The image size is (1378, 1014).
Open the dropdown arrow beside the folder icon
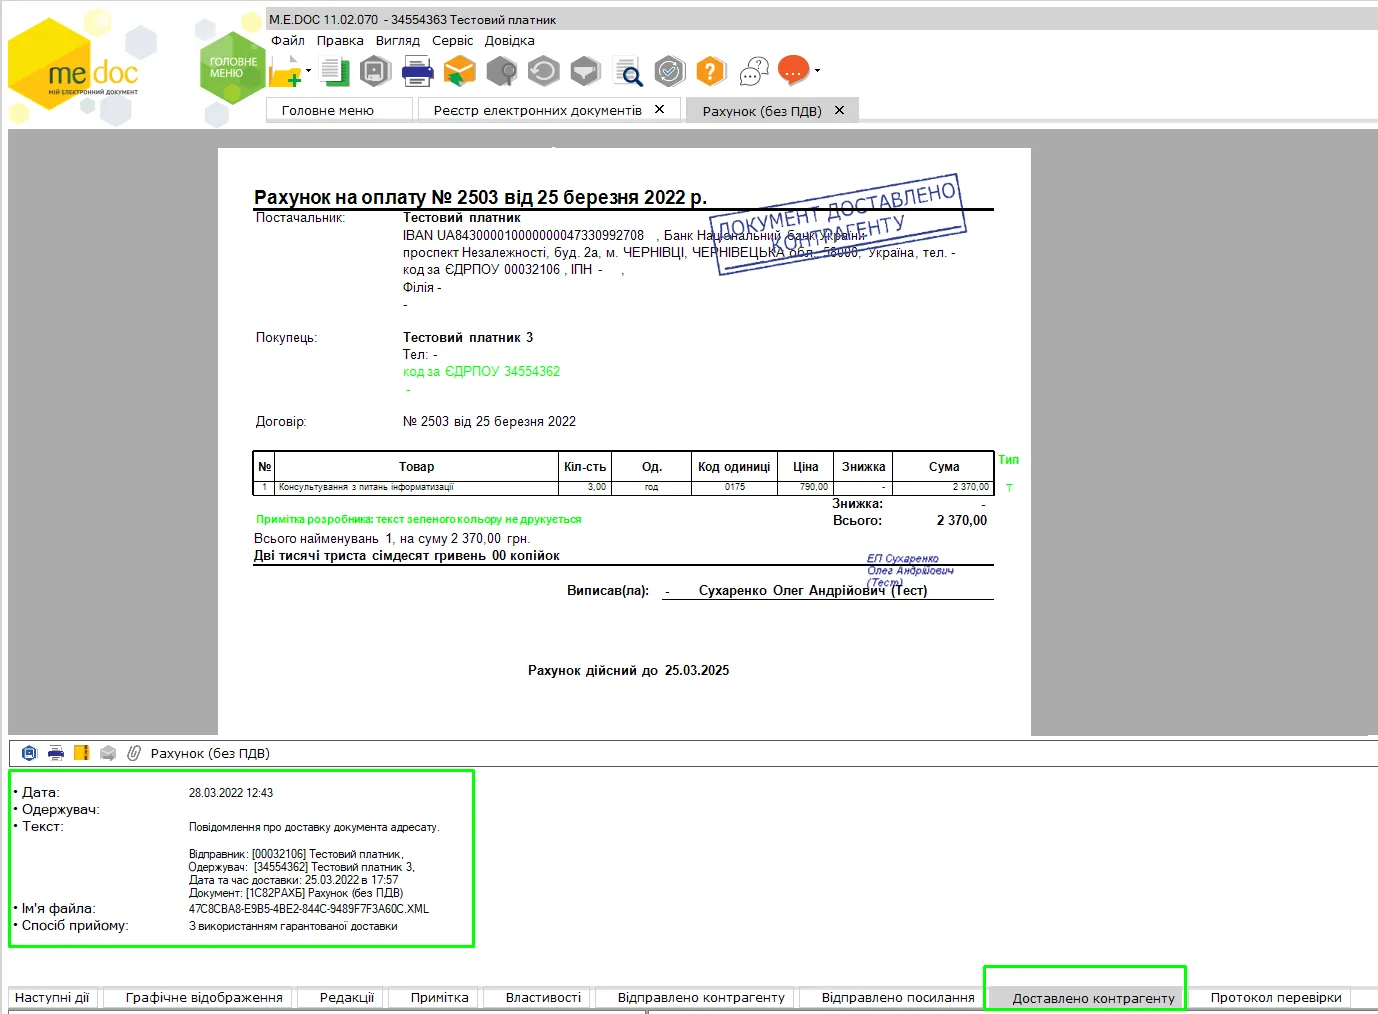[308, 71]
